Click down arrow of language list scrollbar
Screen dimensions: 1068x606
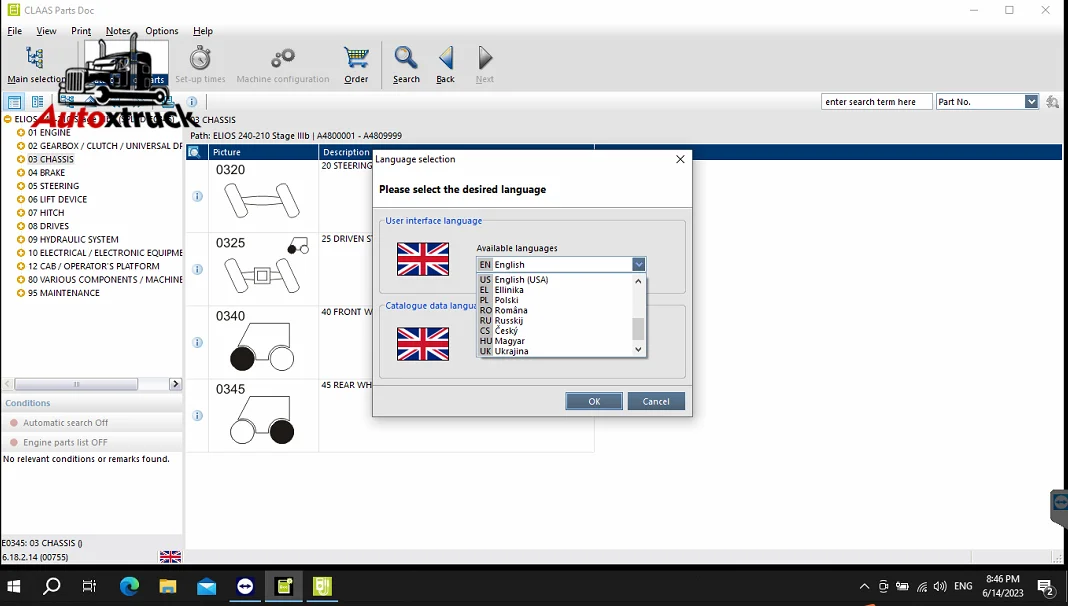coord(638,350)
